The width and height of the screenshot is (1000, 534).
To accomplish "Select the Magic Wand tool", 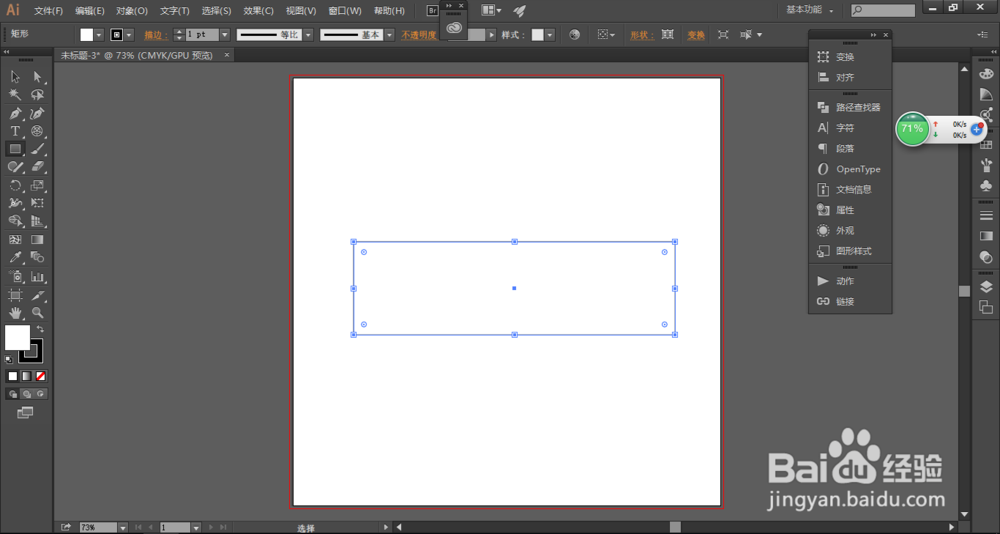I will coord(15,95).
